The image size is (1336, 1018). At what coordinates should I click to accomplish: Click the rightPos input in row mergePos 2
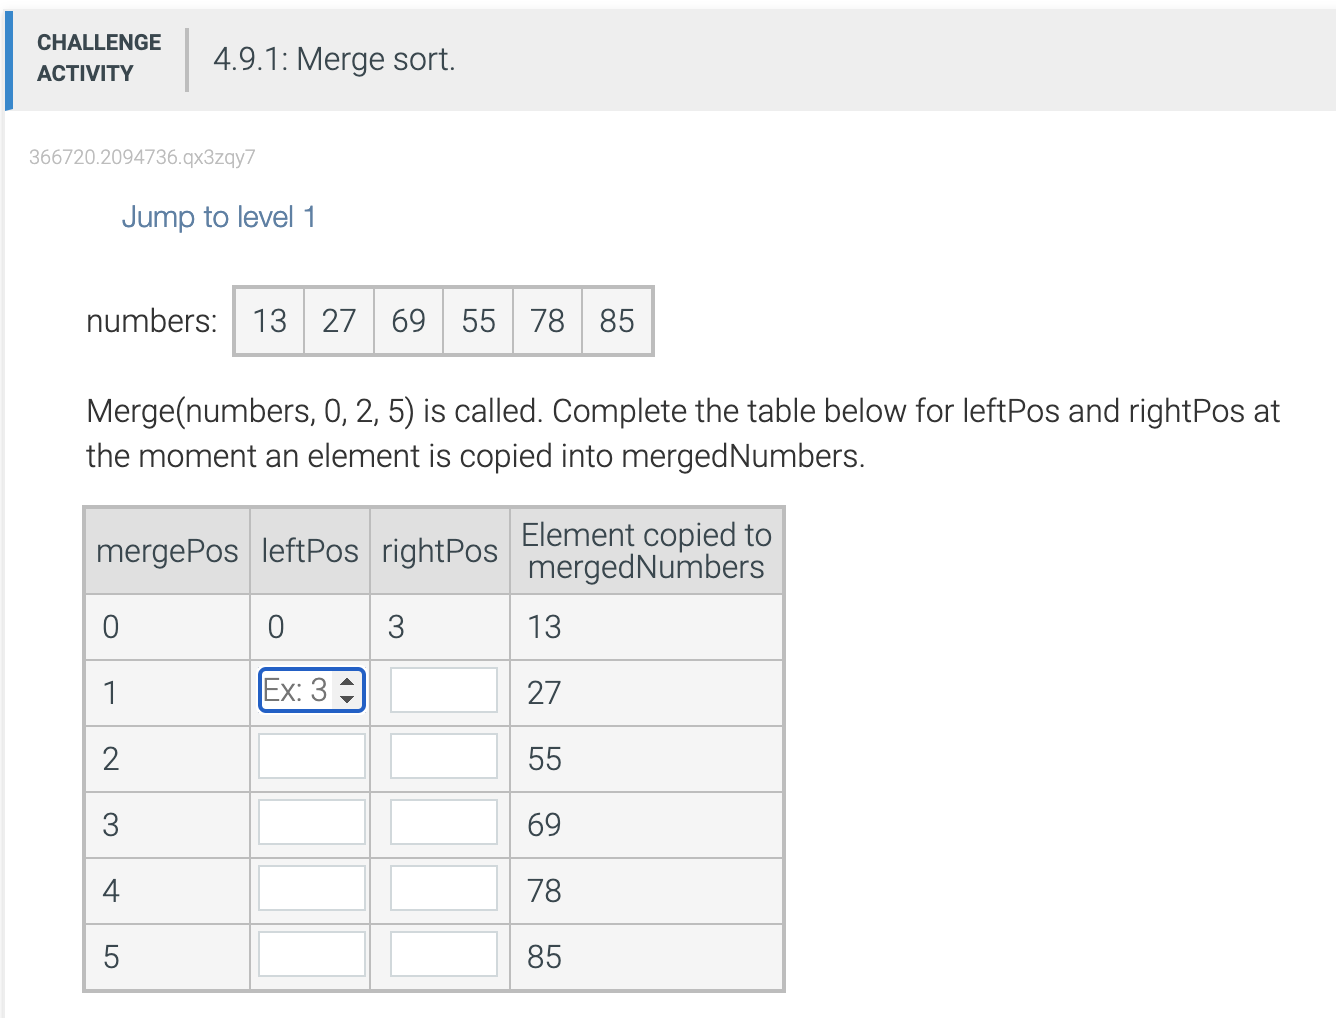[x=443, y=756]
